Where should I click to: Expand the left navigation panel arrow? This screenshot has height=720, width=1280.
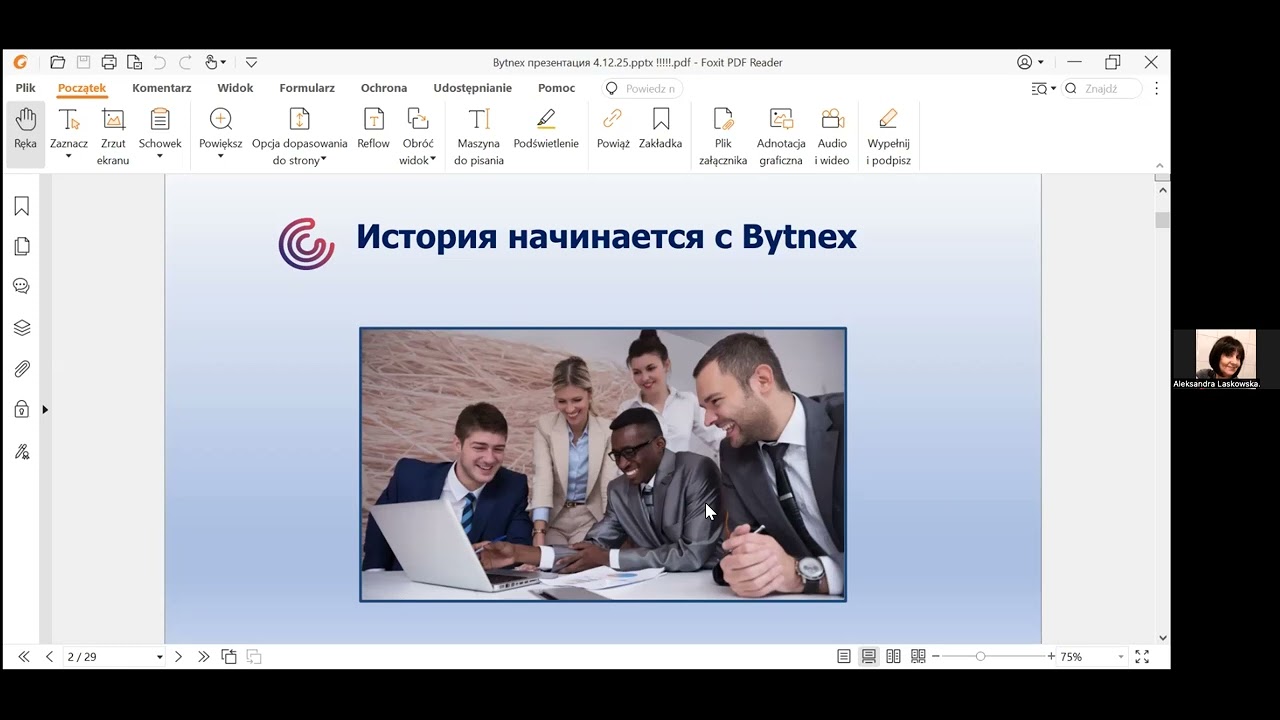(45, 409)
